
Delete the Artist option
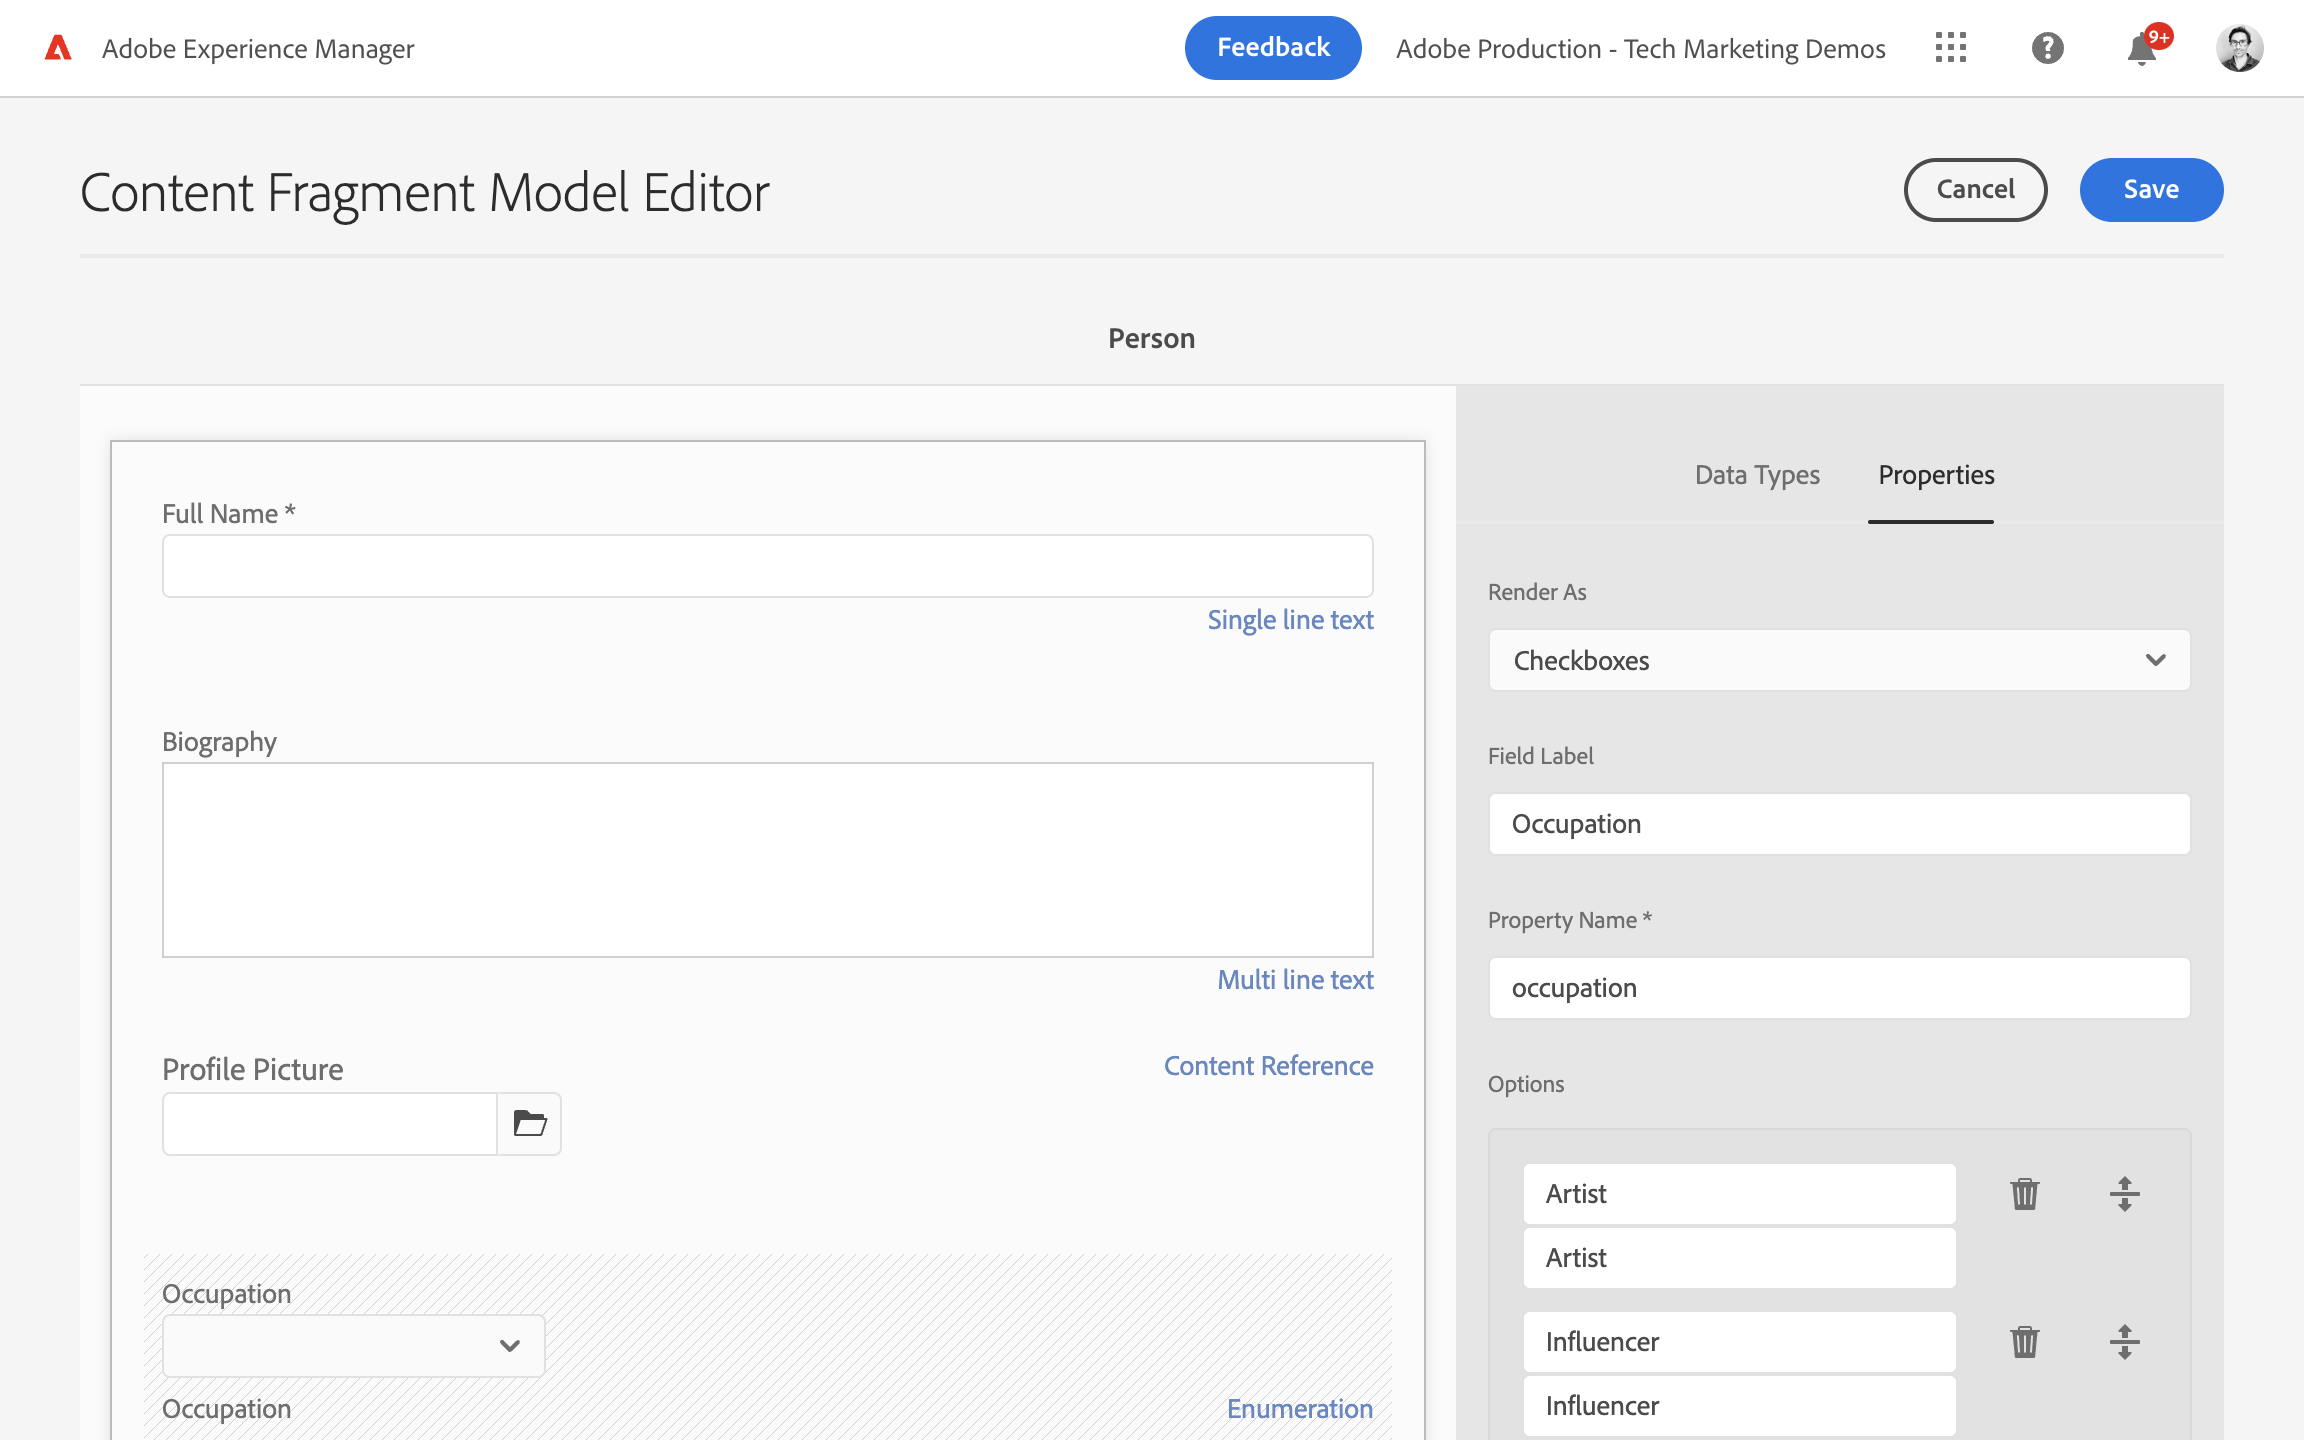[2024, 1193]
